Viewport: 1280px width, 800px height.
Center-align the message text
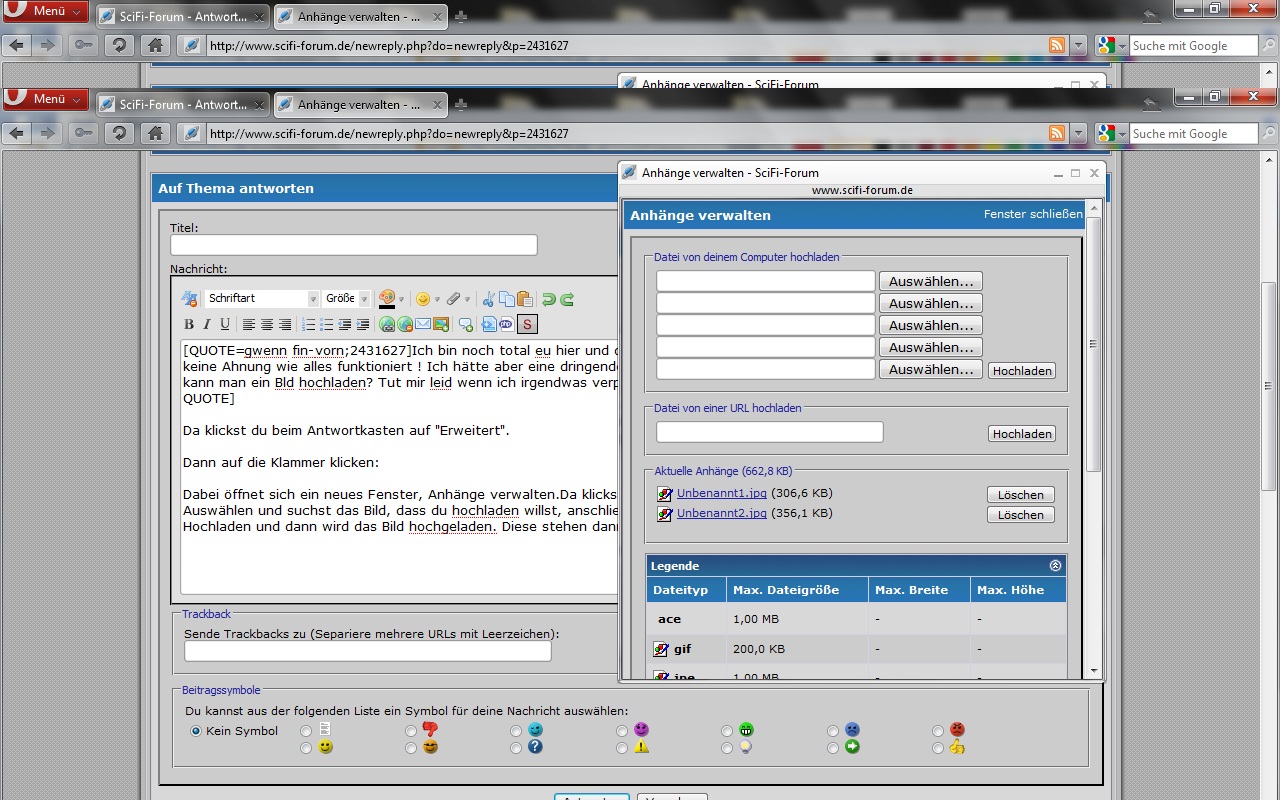pos(267,324)
